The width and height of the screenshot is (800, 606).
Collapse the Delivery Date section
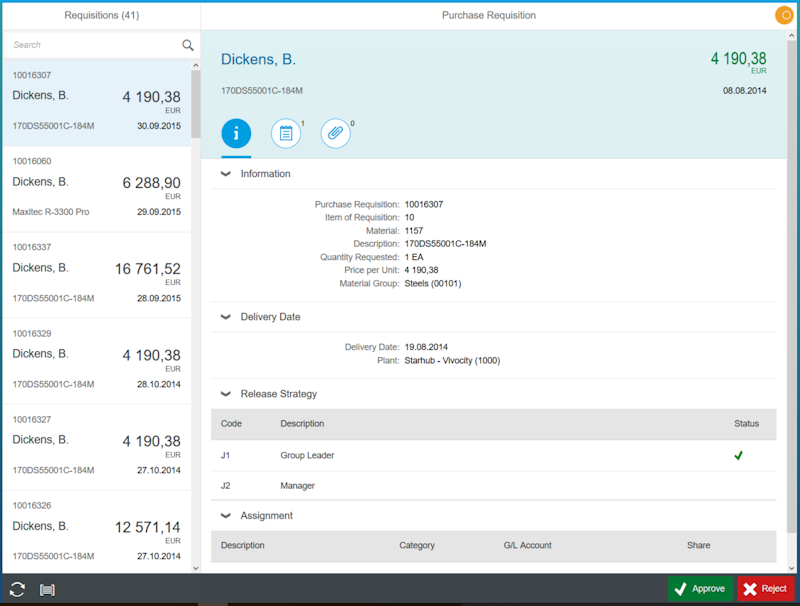pos(225,317)
